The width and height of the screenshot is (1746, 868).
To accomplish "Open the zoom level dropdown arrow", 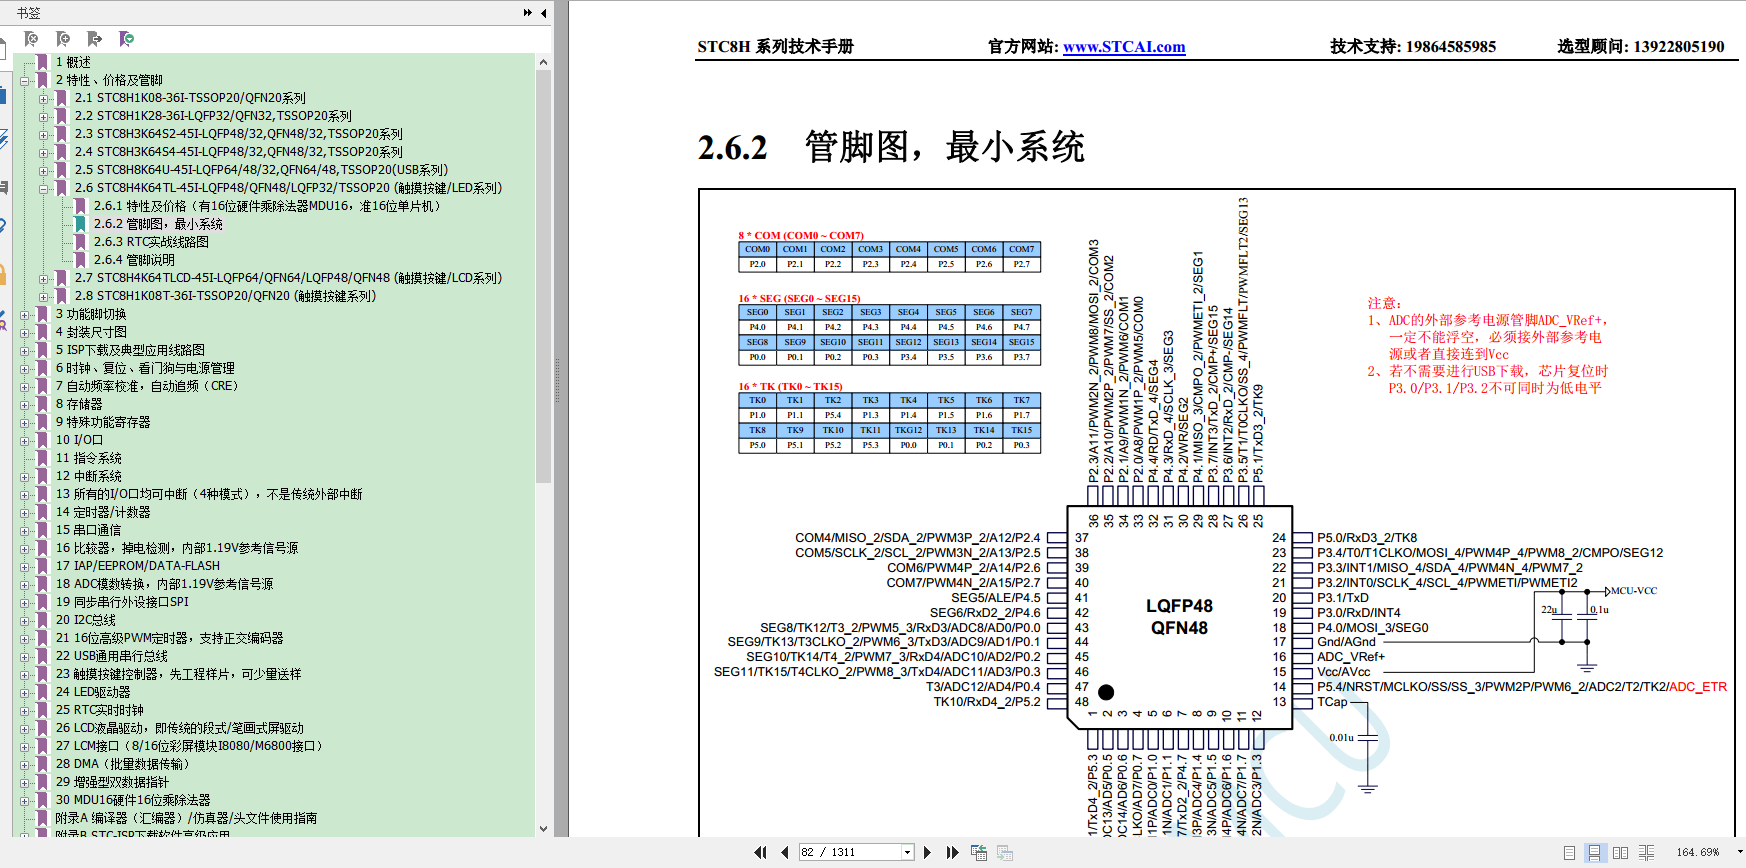I will tap(1739, 852).
